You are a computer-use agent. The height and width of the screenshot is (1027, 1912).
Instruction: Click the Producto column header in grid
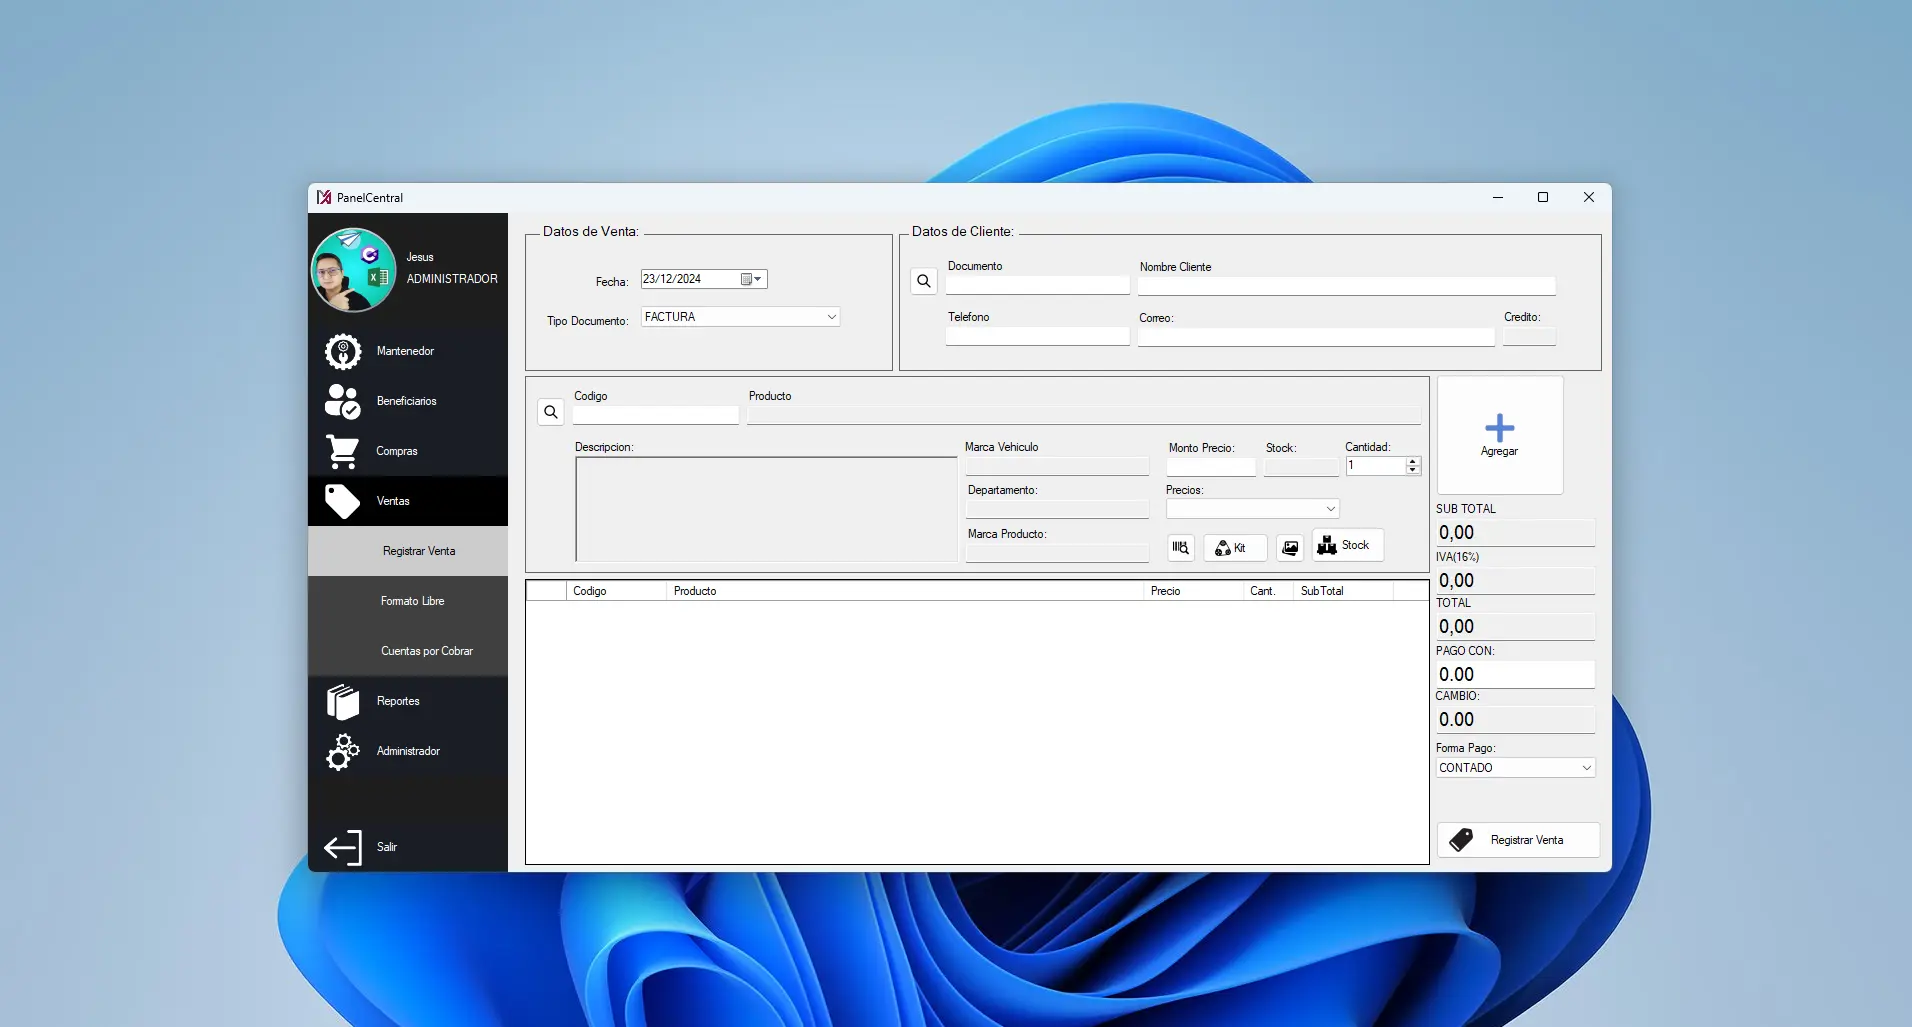905,591
